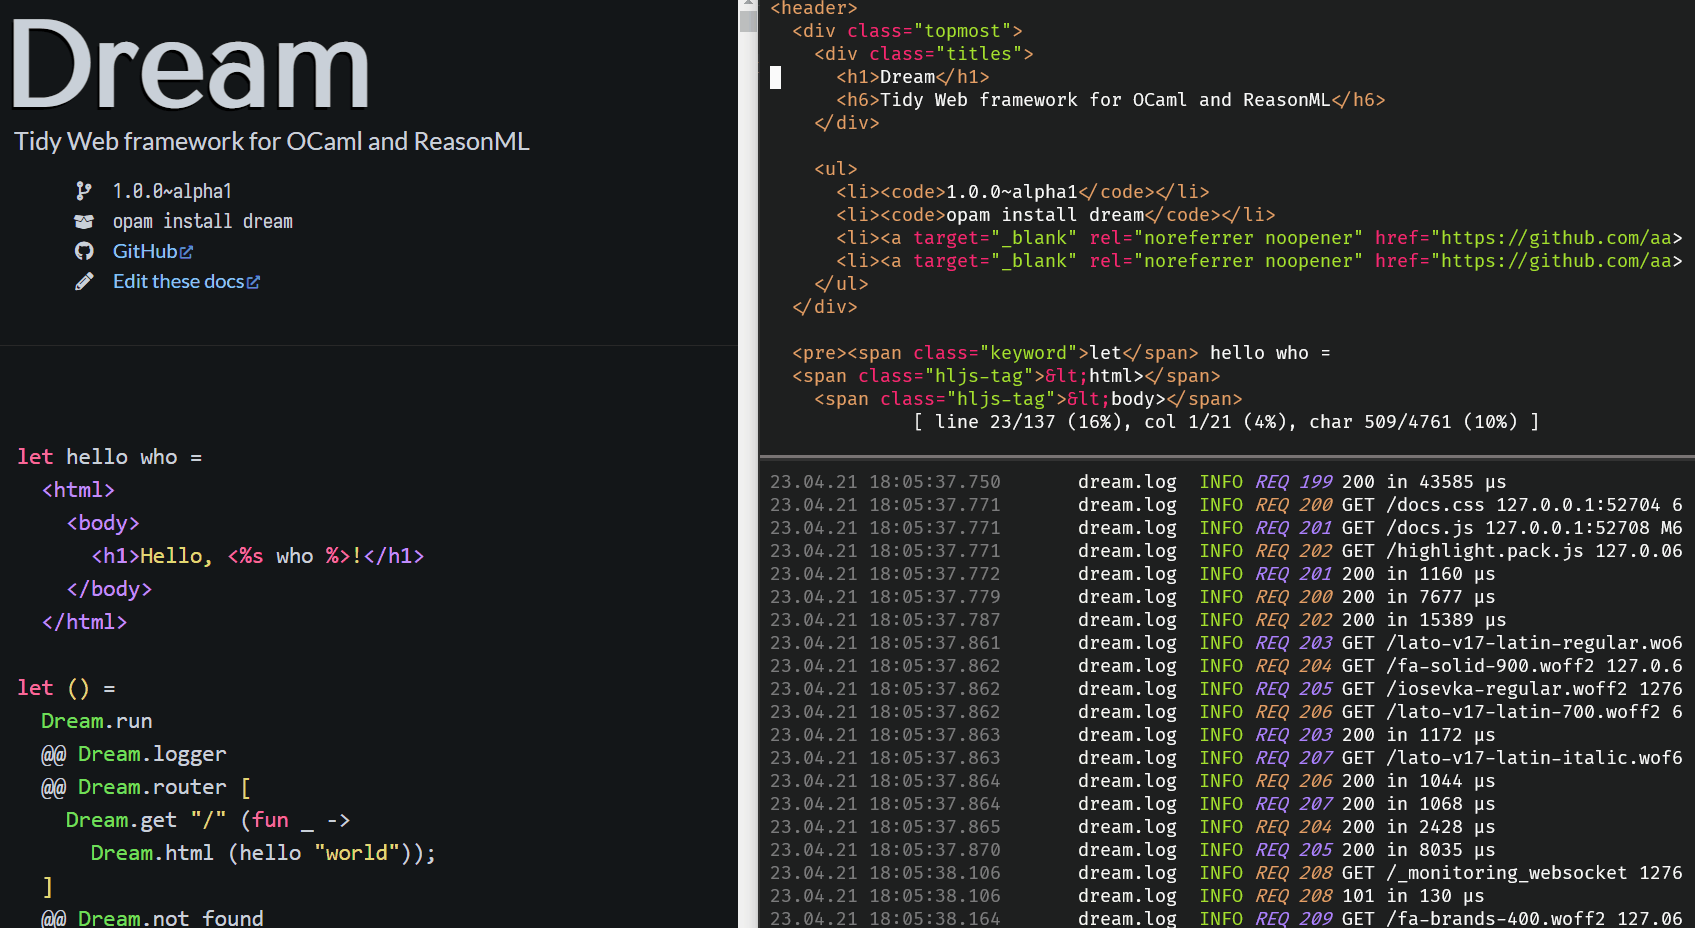
Task: Click the @@ Dream.logger code line
Action: [134, 754]
